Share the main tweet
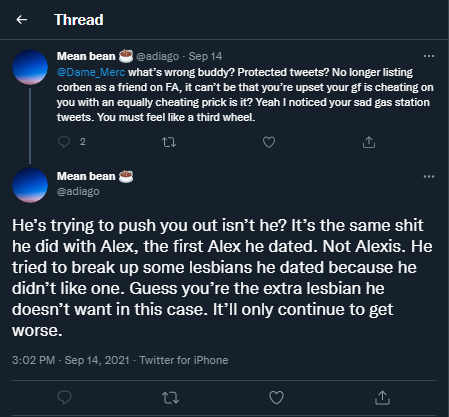The height and width of the screenshot is (417, 449). pyautogui.click(x=382, y=397)
